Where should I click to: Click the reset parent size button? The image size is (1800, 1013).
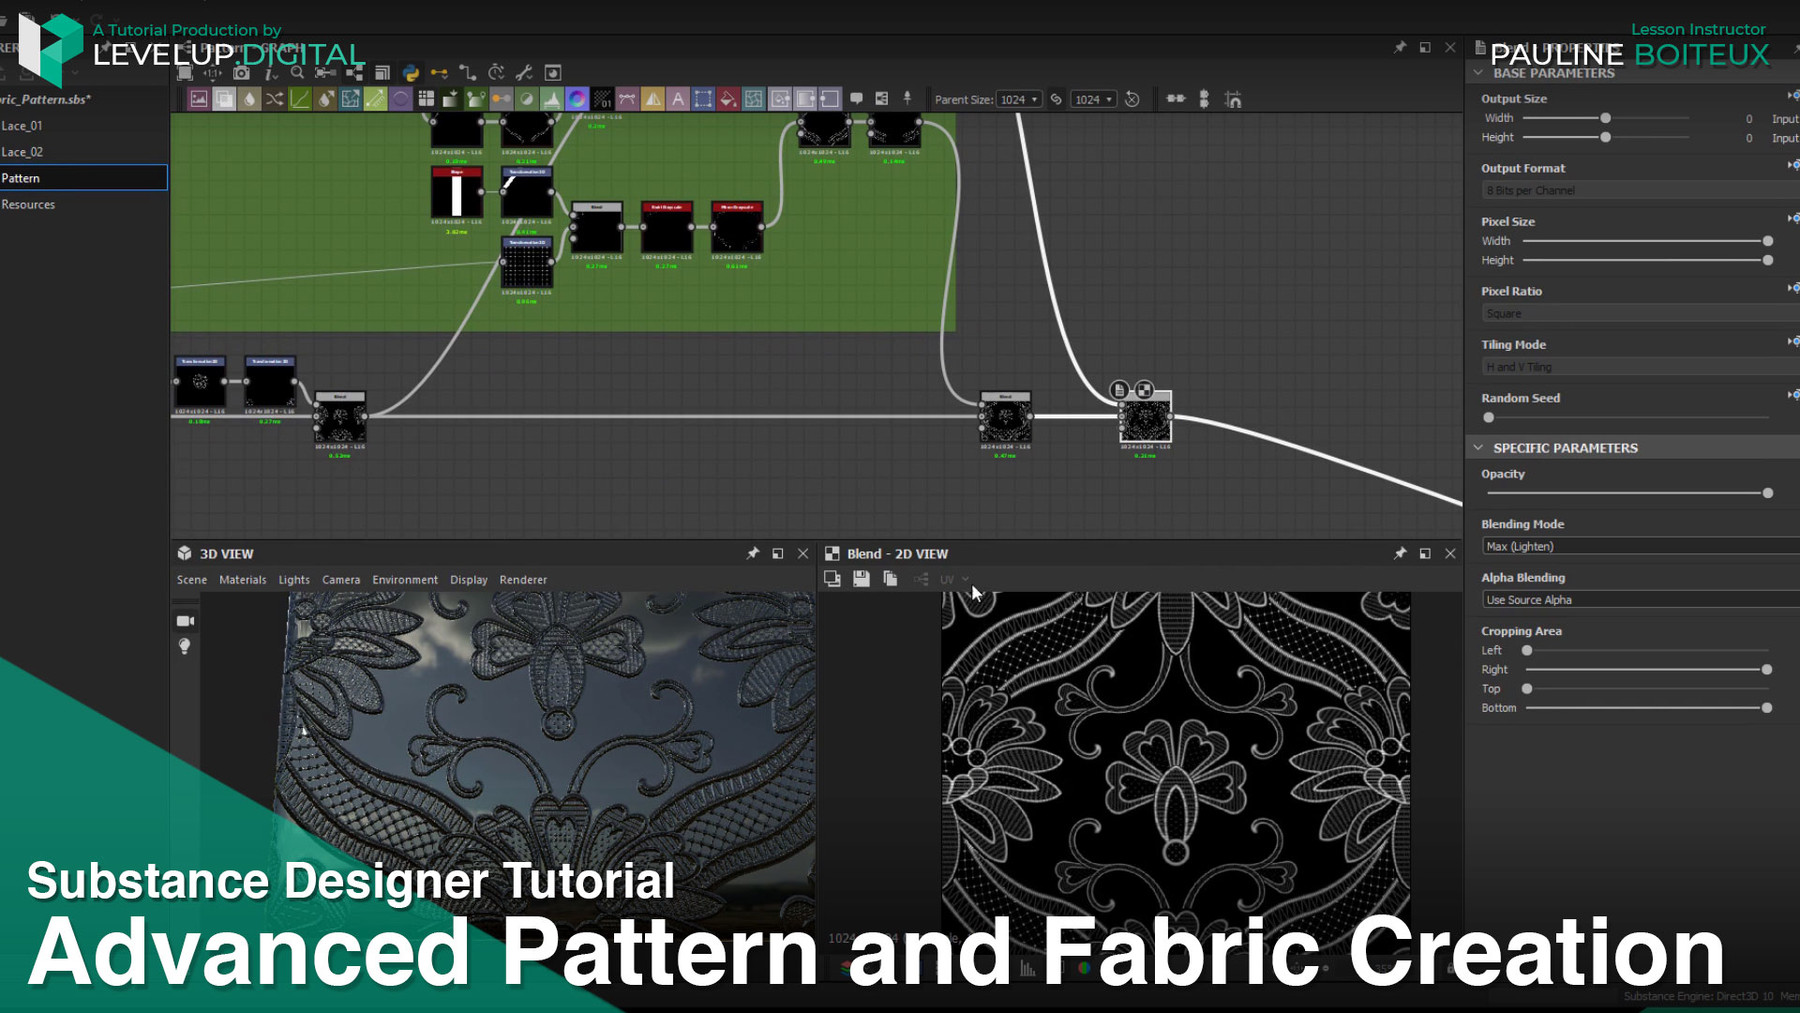pos(1133,99)
